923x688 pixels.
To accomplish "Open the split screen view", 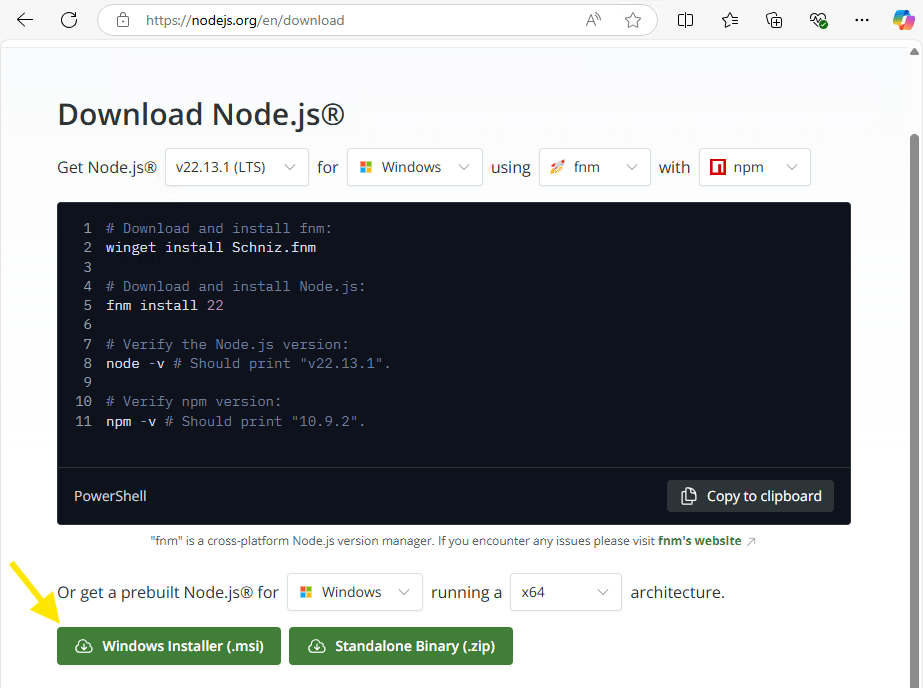I will (x=686, y=20).
